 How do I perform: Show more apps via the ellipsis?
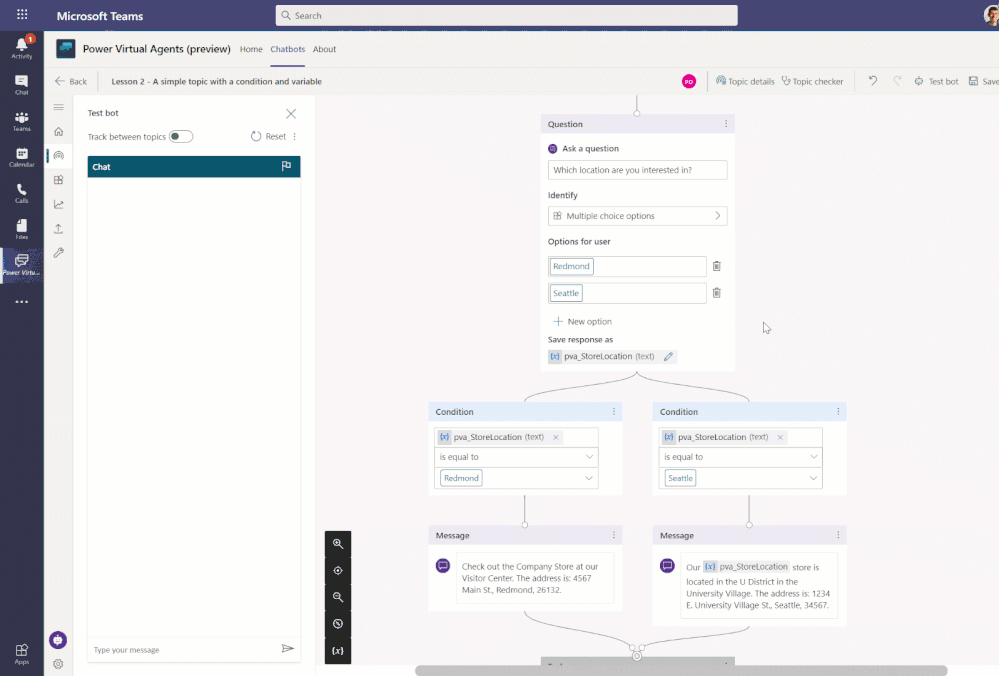point(22,302)
